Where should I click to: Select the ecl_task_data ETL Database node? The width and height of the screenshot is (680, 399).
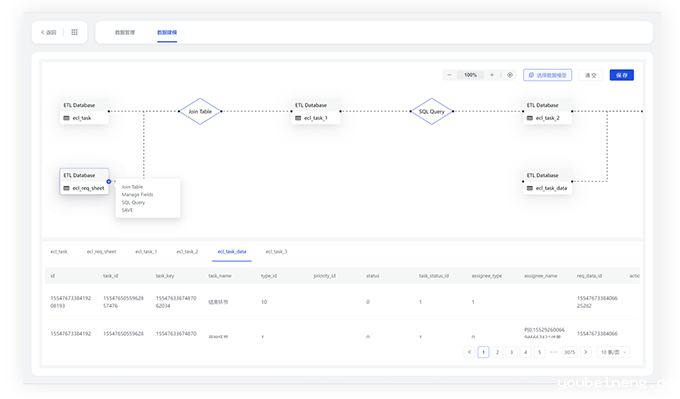(x=547, y=182)
